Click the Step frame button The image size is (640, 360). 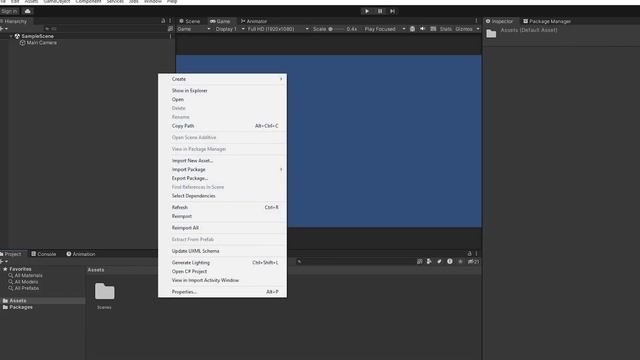click(392, 11)
